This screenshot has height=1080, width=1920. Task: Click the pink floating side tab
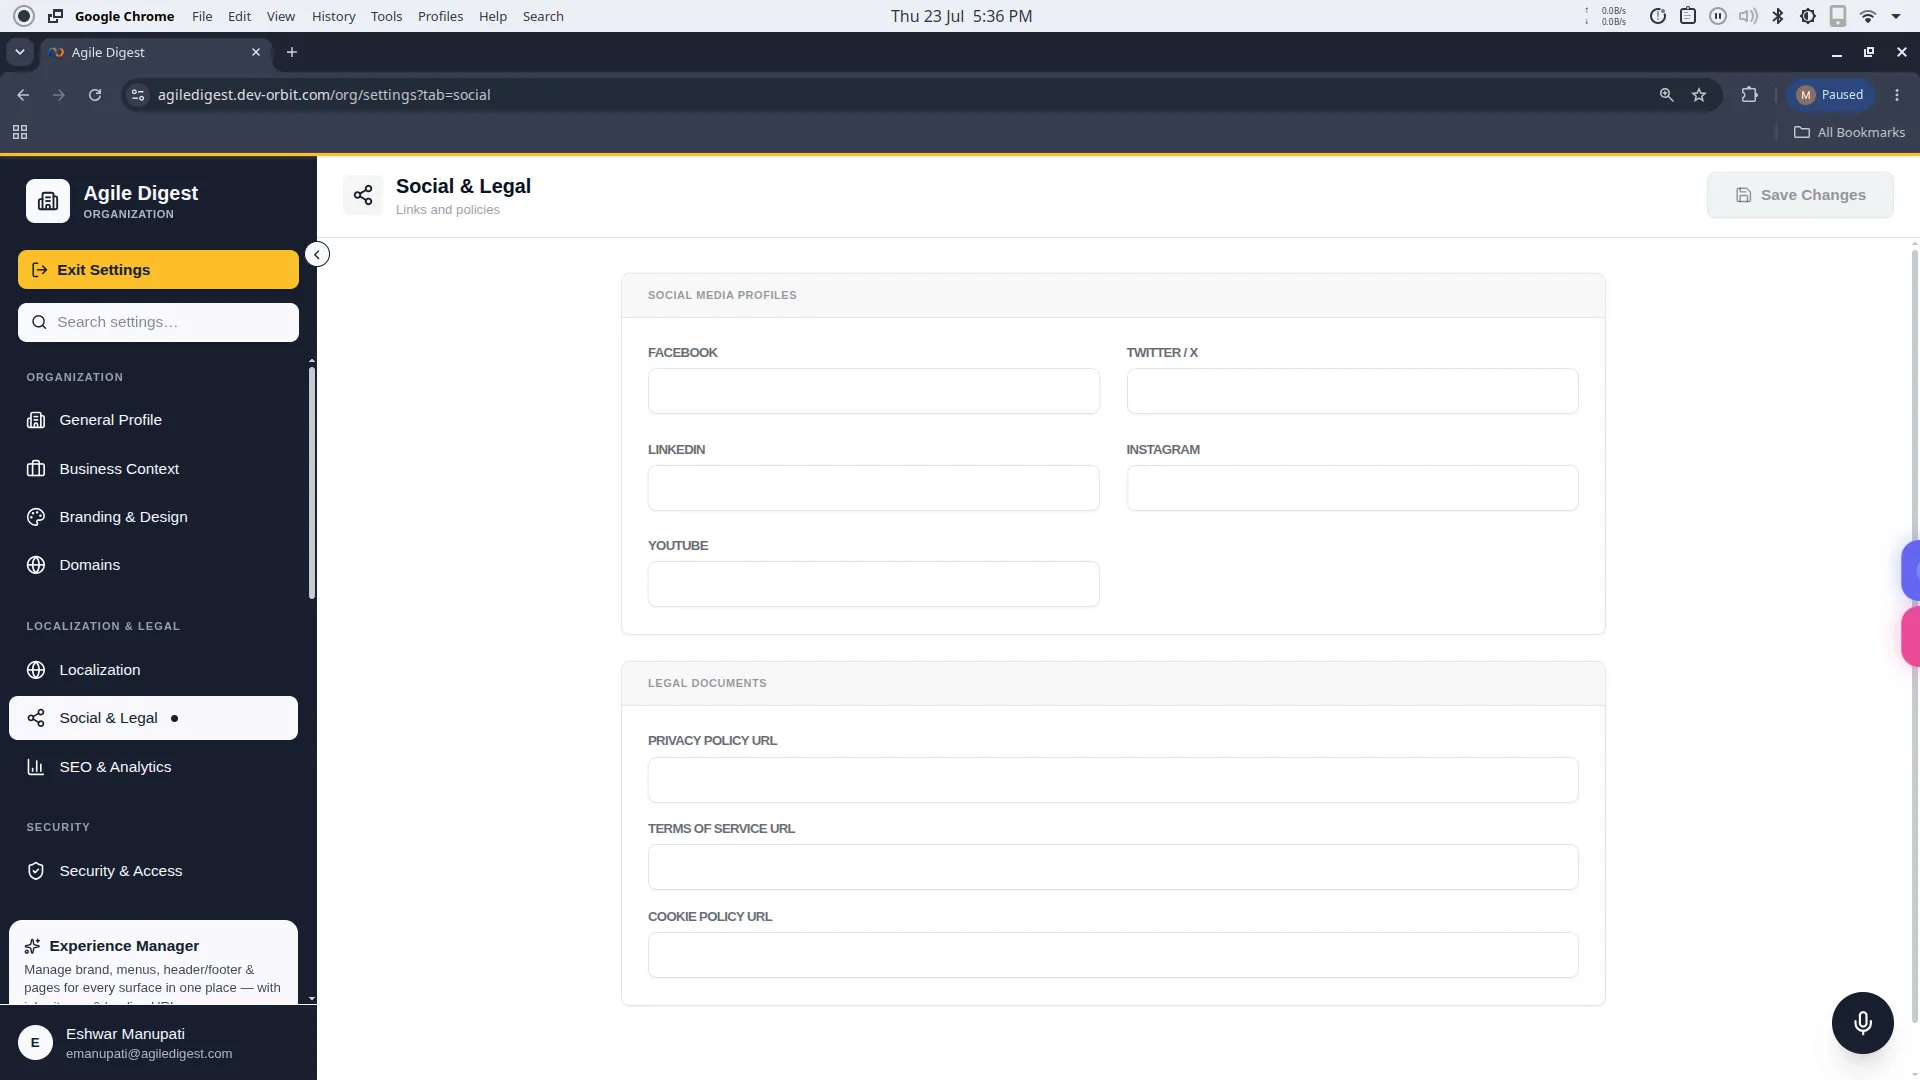1910,636
